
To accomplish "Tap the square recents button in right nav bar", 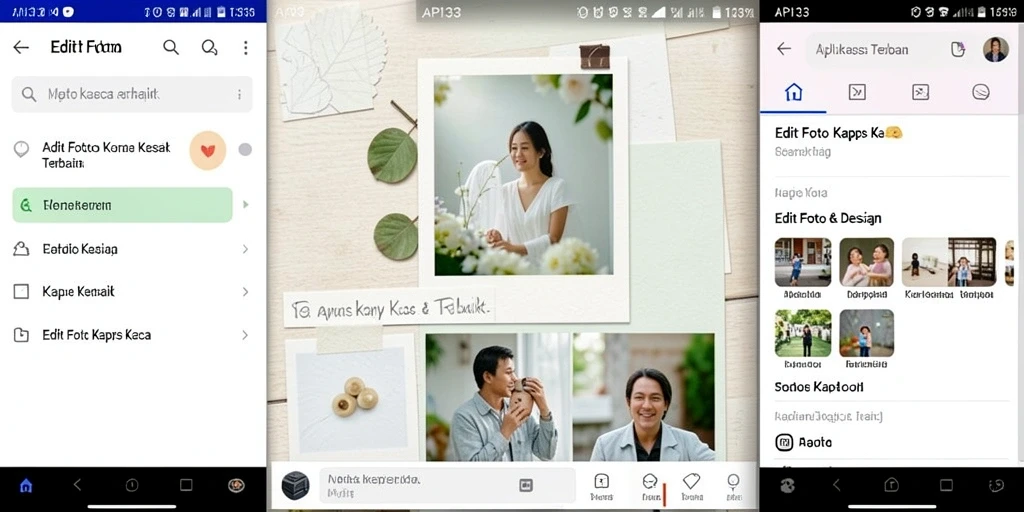I will point(946,485).
